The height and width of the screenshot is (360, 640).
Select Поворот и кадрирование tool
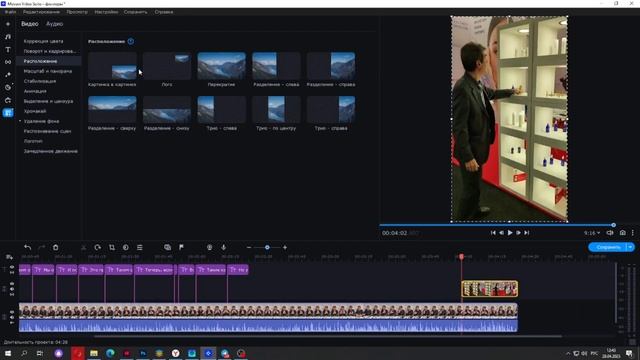tap(50, 51)
